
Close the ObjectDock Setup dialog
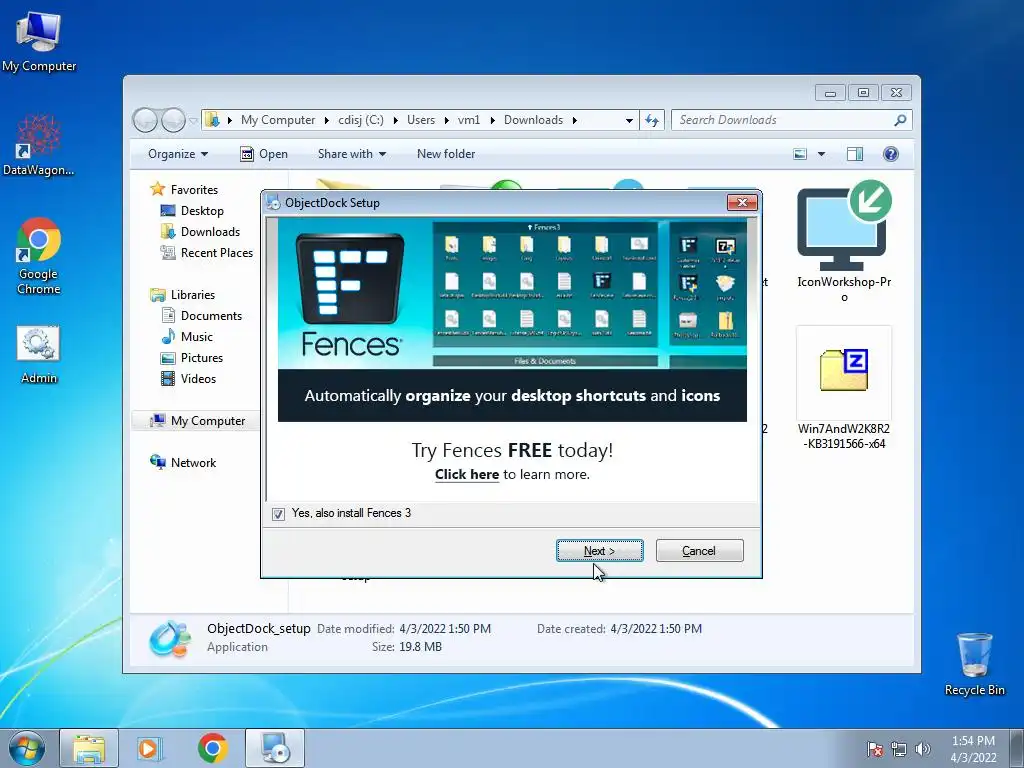(x=743, y=202)
